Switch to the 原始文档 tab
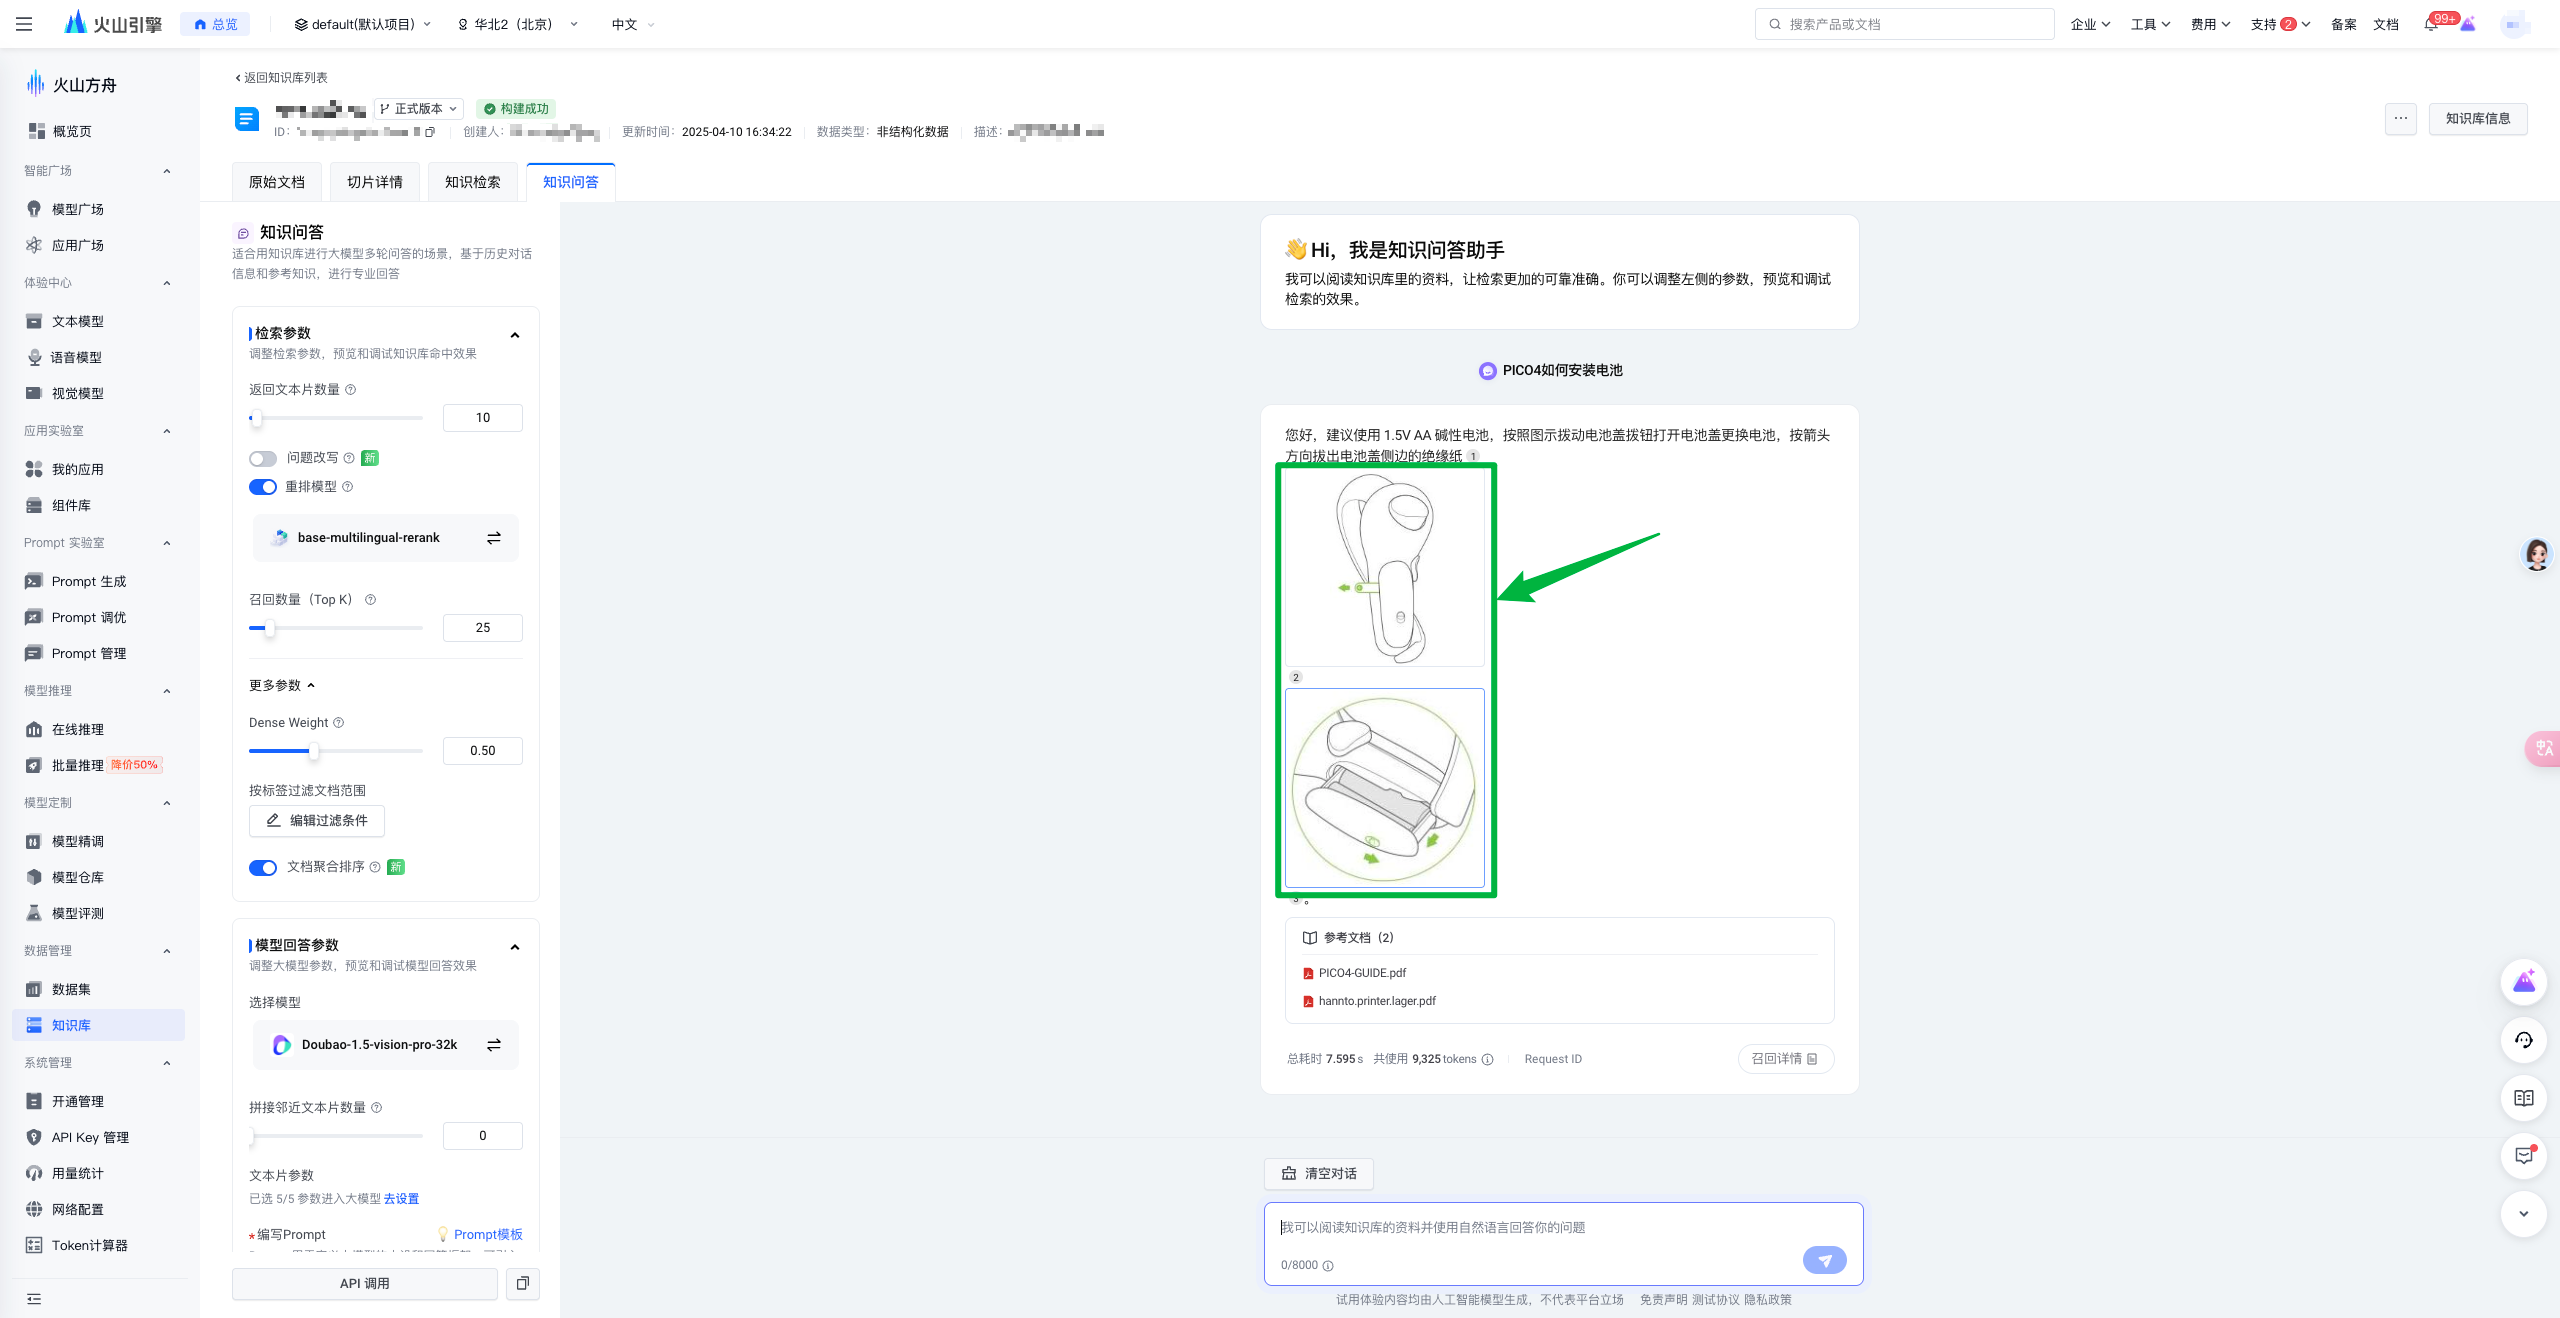The image size is (2560, 1318). [277, 182]
